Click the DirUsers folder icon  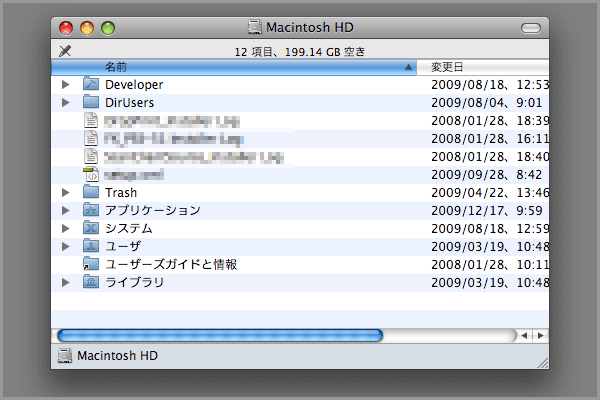91,102
